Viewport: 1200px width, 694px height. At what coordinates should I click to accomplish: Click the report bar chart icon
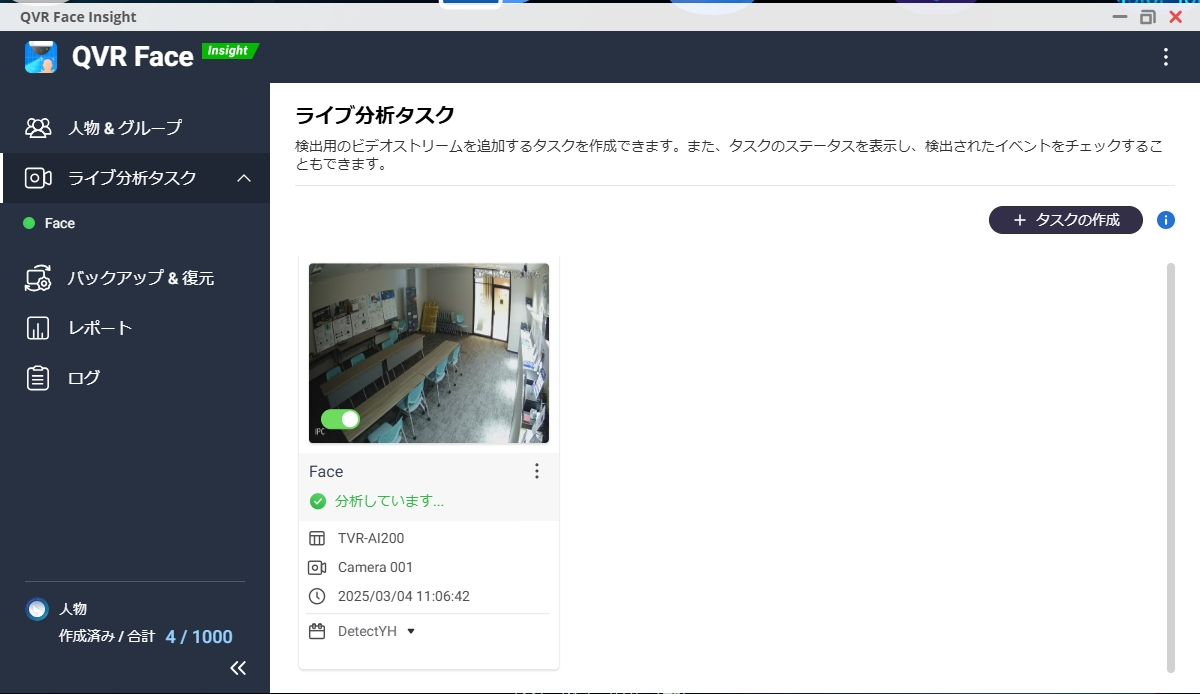click(38, 328)
